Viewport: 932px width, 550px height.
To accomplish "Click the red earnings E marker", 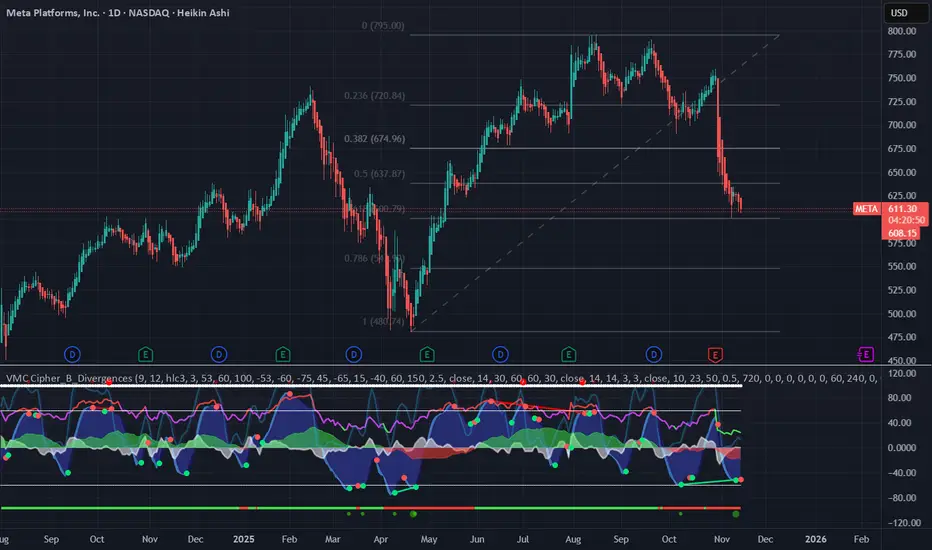I will pyautogui.click(x=715, y=355).
